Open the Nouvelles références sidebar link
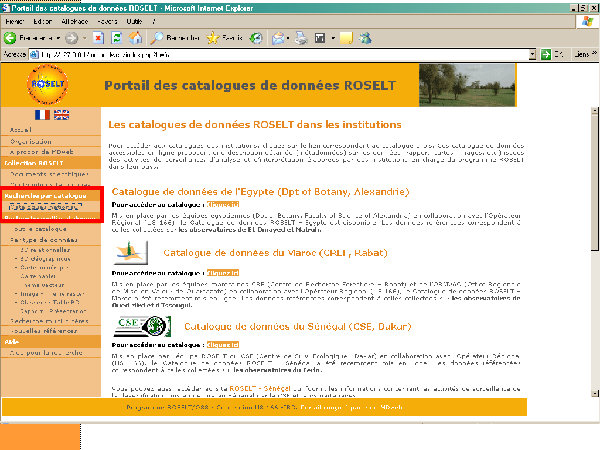The width and height of the screenshot is (600, 450). pos(44,330)
